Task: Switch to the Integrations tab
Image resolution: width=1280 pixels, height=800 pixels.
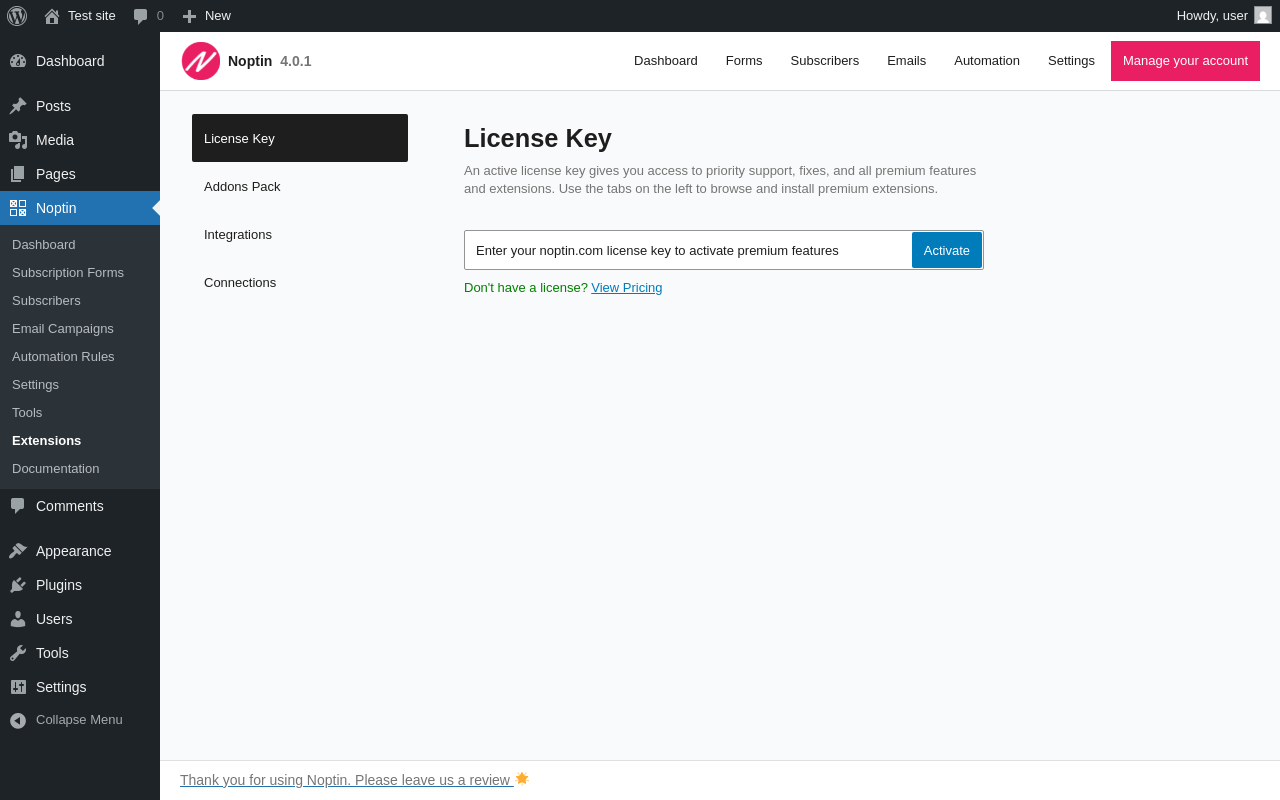Action: point(238,234)
